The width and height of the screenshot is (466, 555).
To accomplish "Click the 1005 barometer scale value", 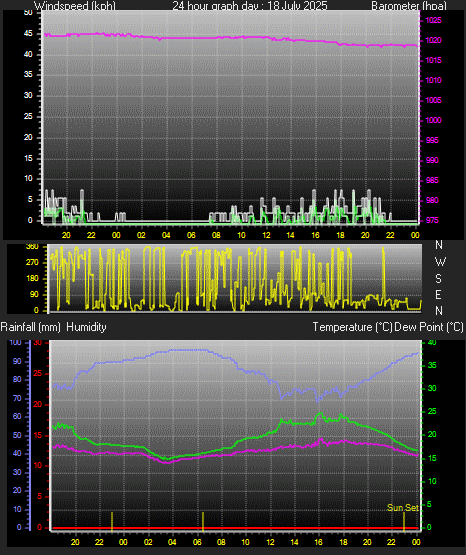I will point(433,100).
